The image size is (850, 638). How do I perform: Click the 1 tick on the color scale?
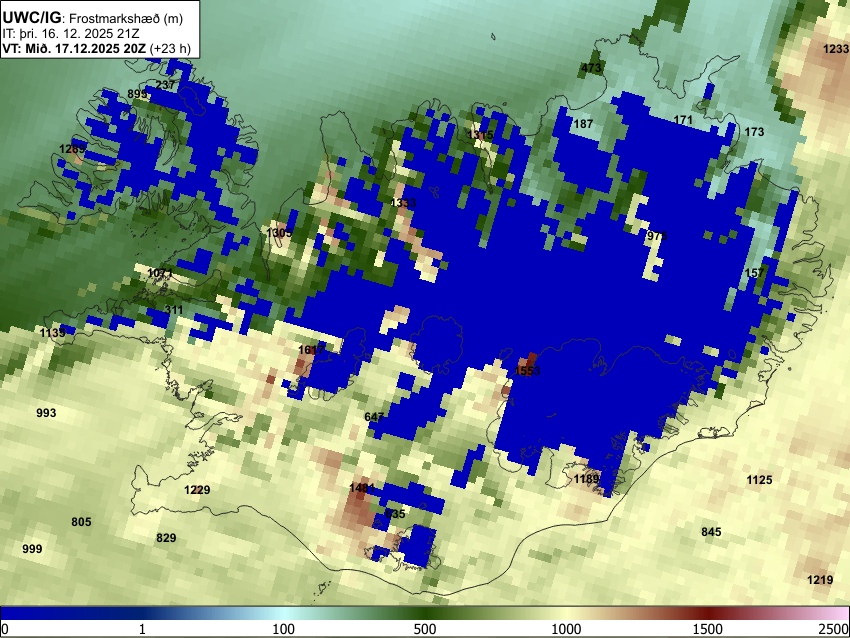click(x=142, y=629)
